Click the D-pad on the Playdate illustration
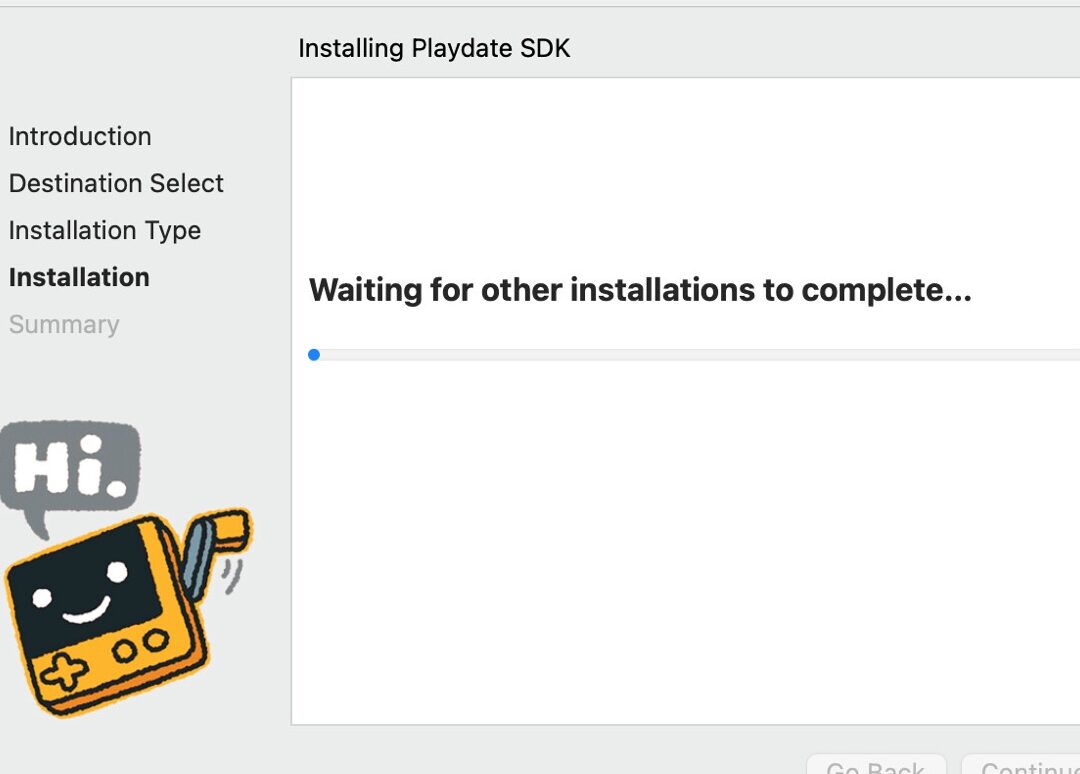The width and height of the screenshot is (1080, 774). [x=63, y=671]
